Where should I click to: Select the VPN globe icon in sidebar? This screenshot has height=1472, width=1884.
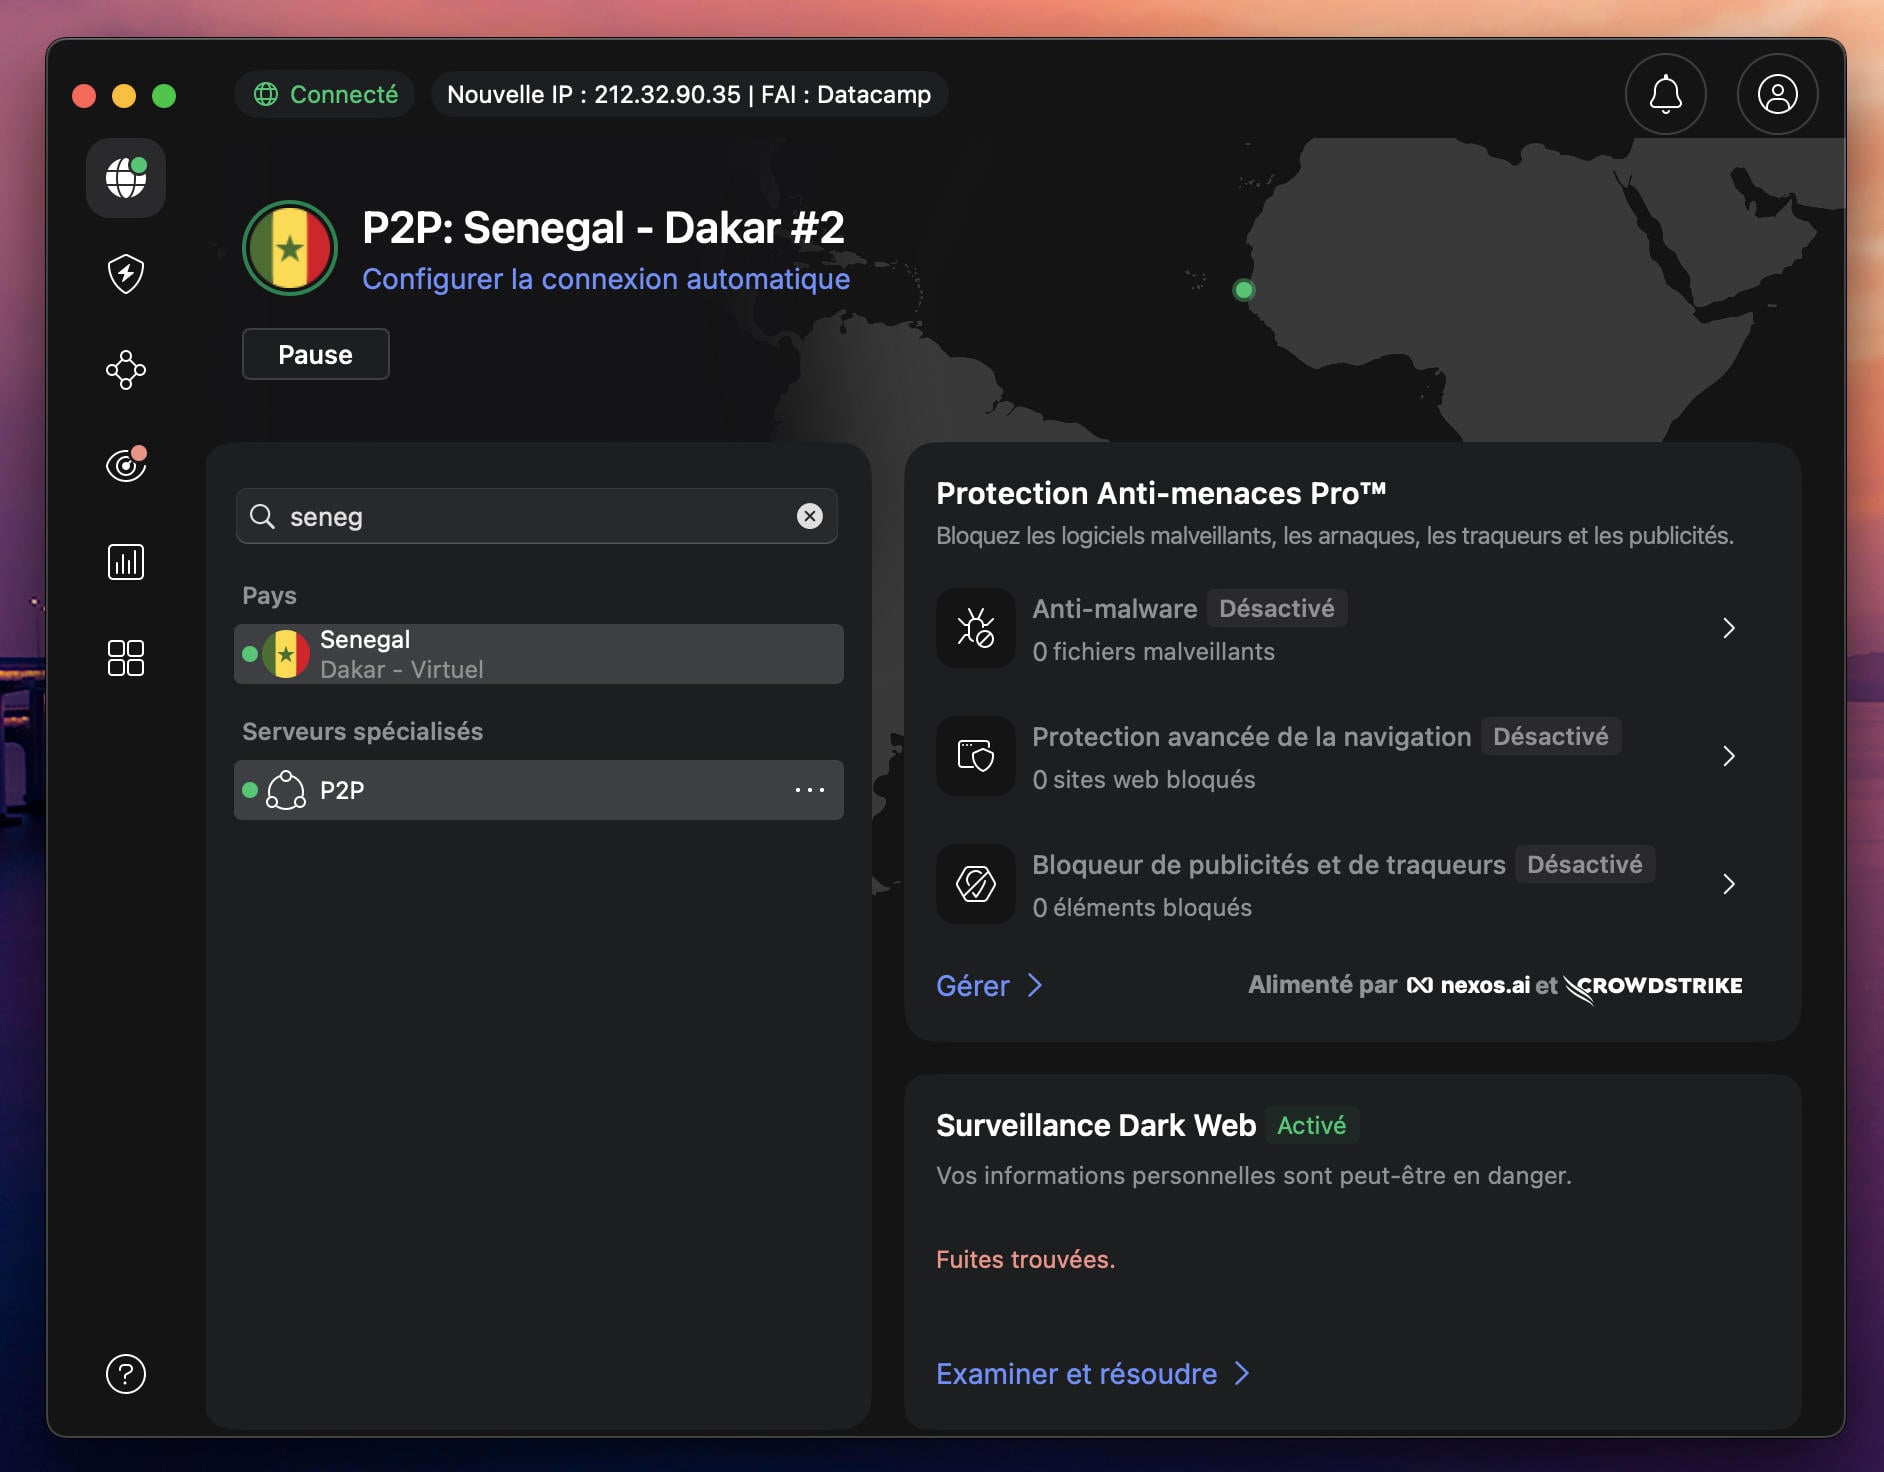pyautogui.click(x=125, y=178)
